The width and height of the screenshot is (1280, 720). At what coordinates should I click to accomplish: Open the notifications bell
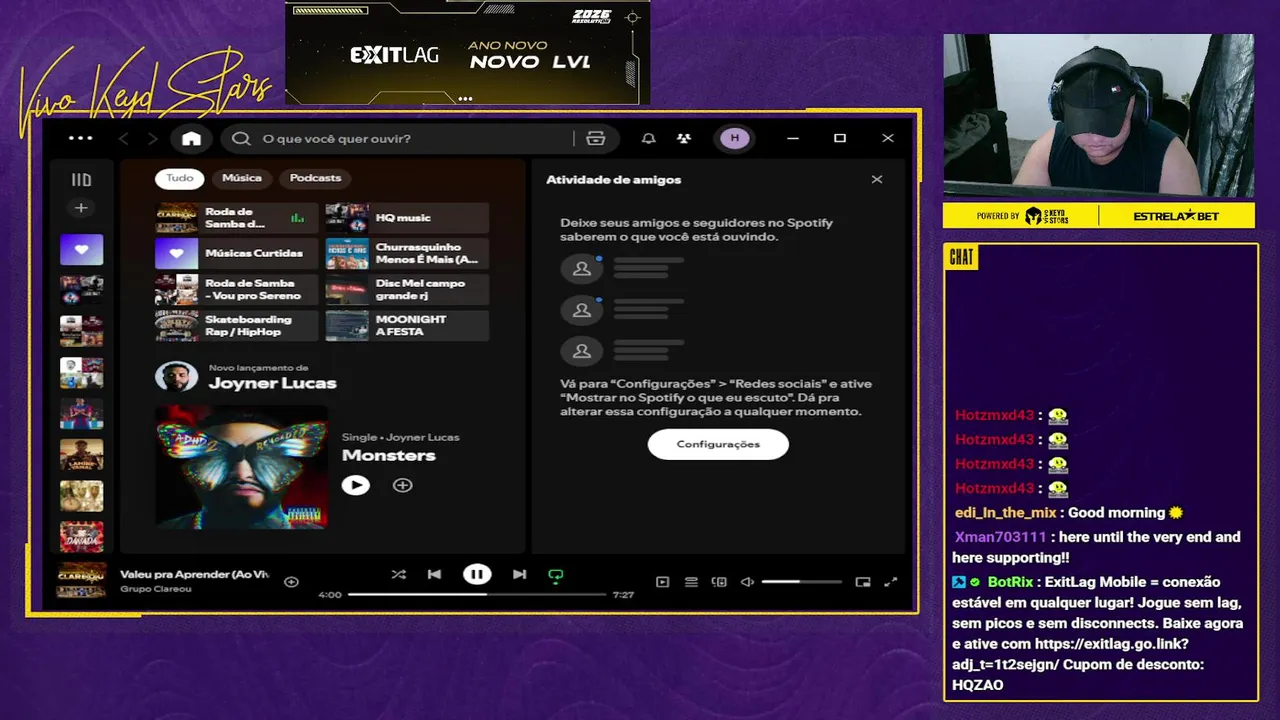649,138
